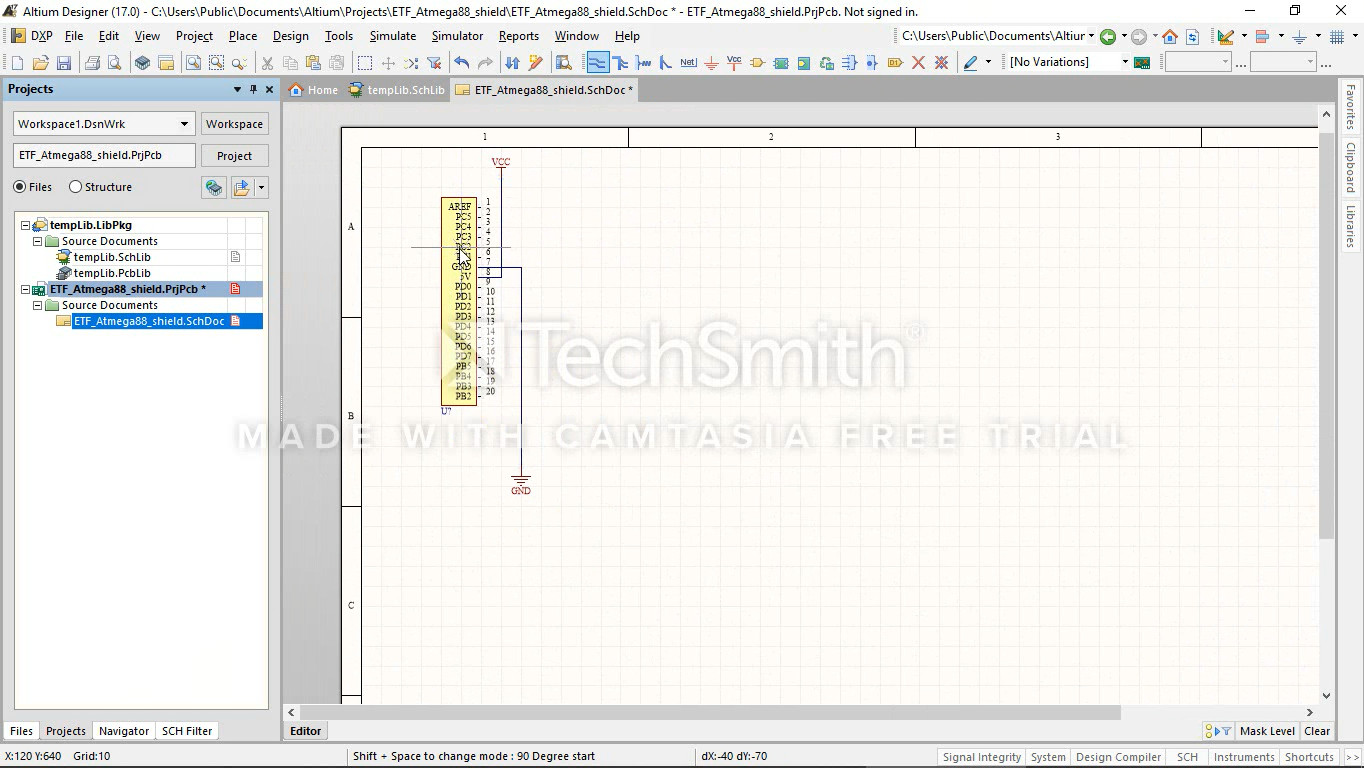Collapse the tempLib.LibPkg tree node
The image size is (1364, 768).
click(26, 225)
